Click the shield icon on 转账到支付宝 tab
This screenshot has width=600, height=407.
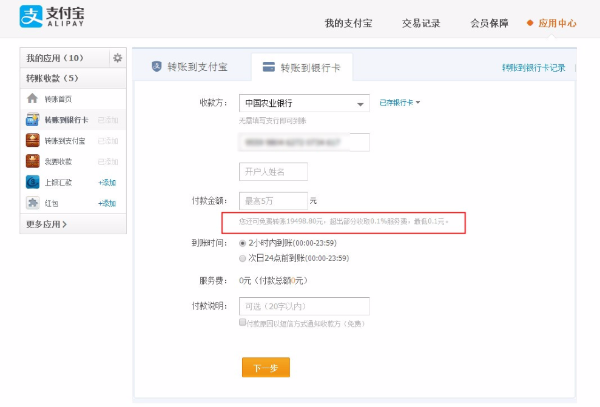point(157,67)
